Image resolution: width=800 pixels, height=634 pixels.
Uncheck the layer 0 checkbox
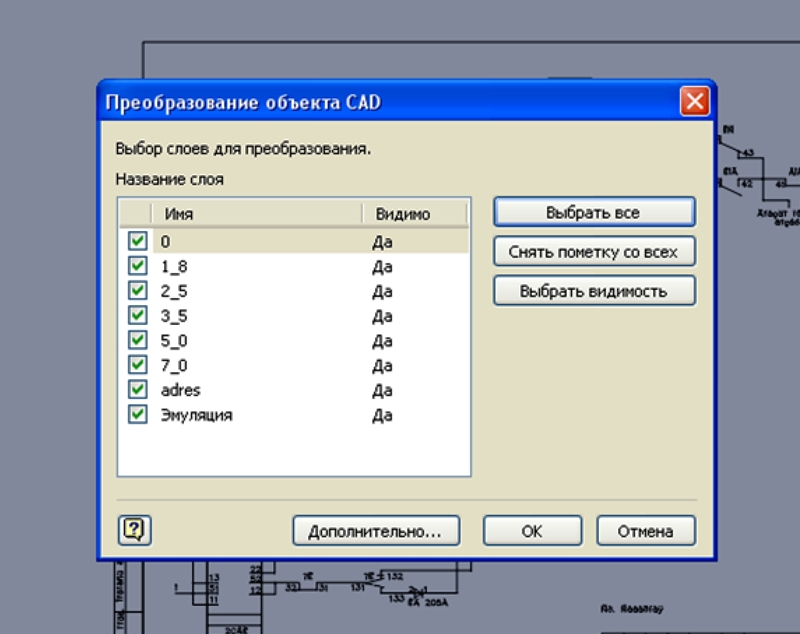tap(138, 241)
